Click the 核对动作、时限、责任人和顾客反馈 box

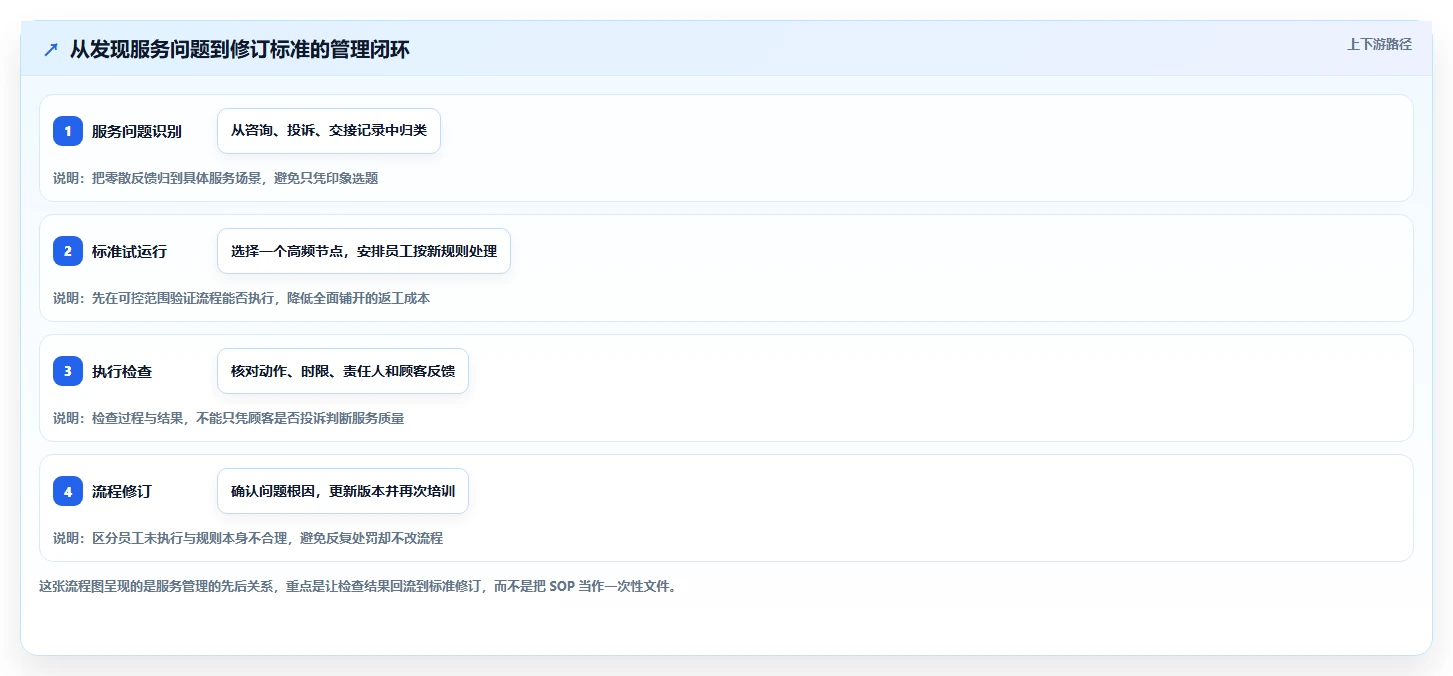343,371
